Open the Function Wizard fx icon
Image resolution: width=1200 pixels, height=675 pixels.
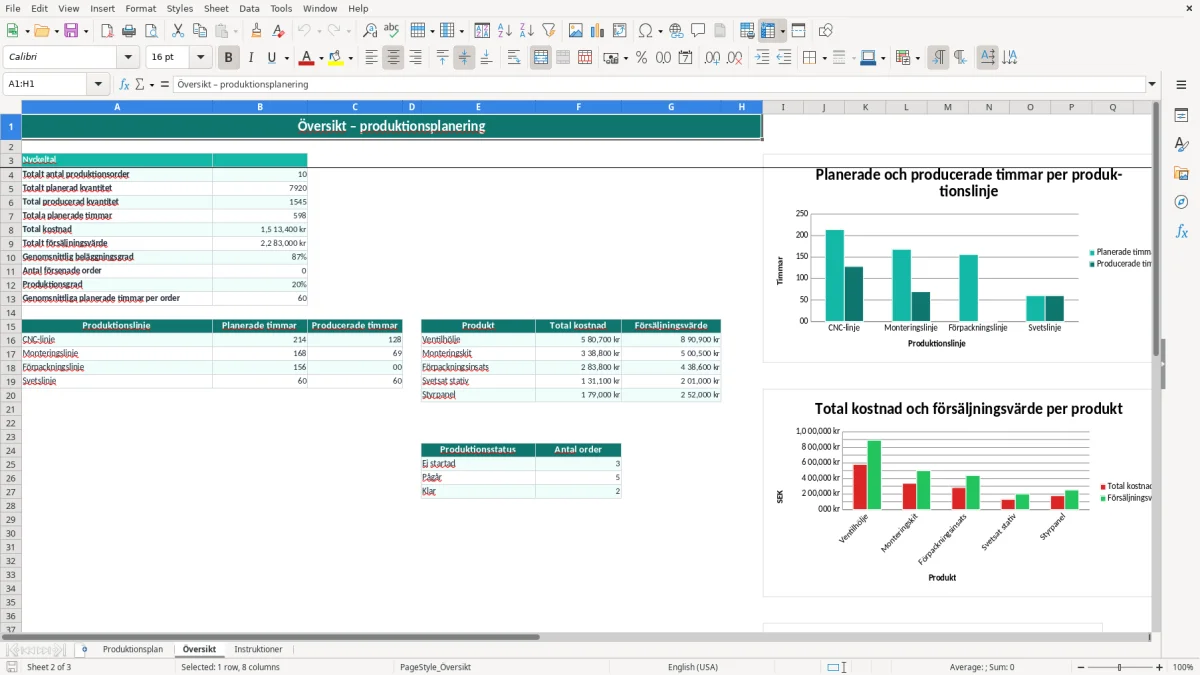[x=125, y=84]
